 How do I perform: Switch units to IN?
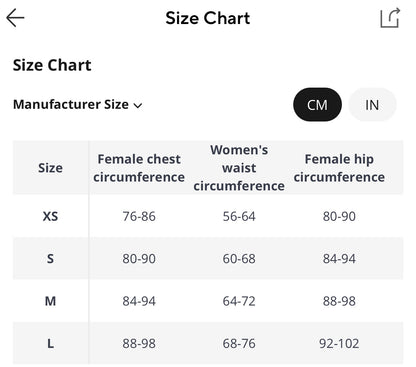[x=372, y=105]
